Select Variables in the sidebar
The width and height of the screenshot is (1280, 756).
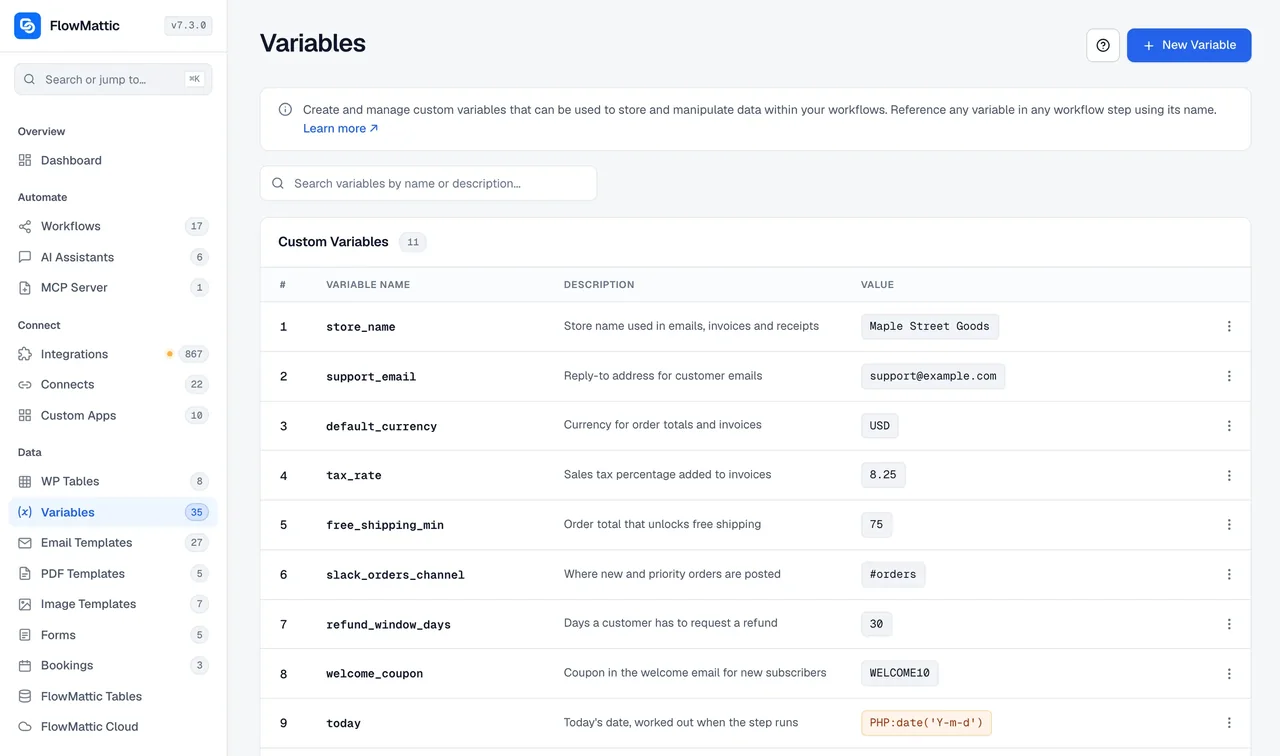pyautogui.click(x=113, y=512)
